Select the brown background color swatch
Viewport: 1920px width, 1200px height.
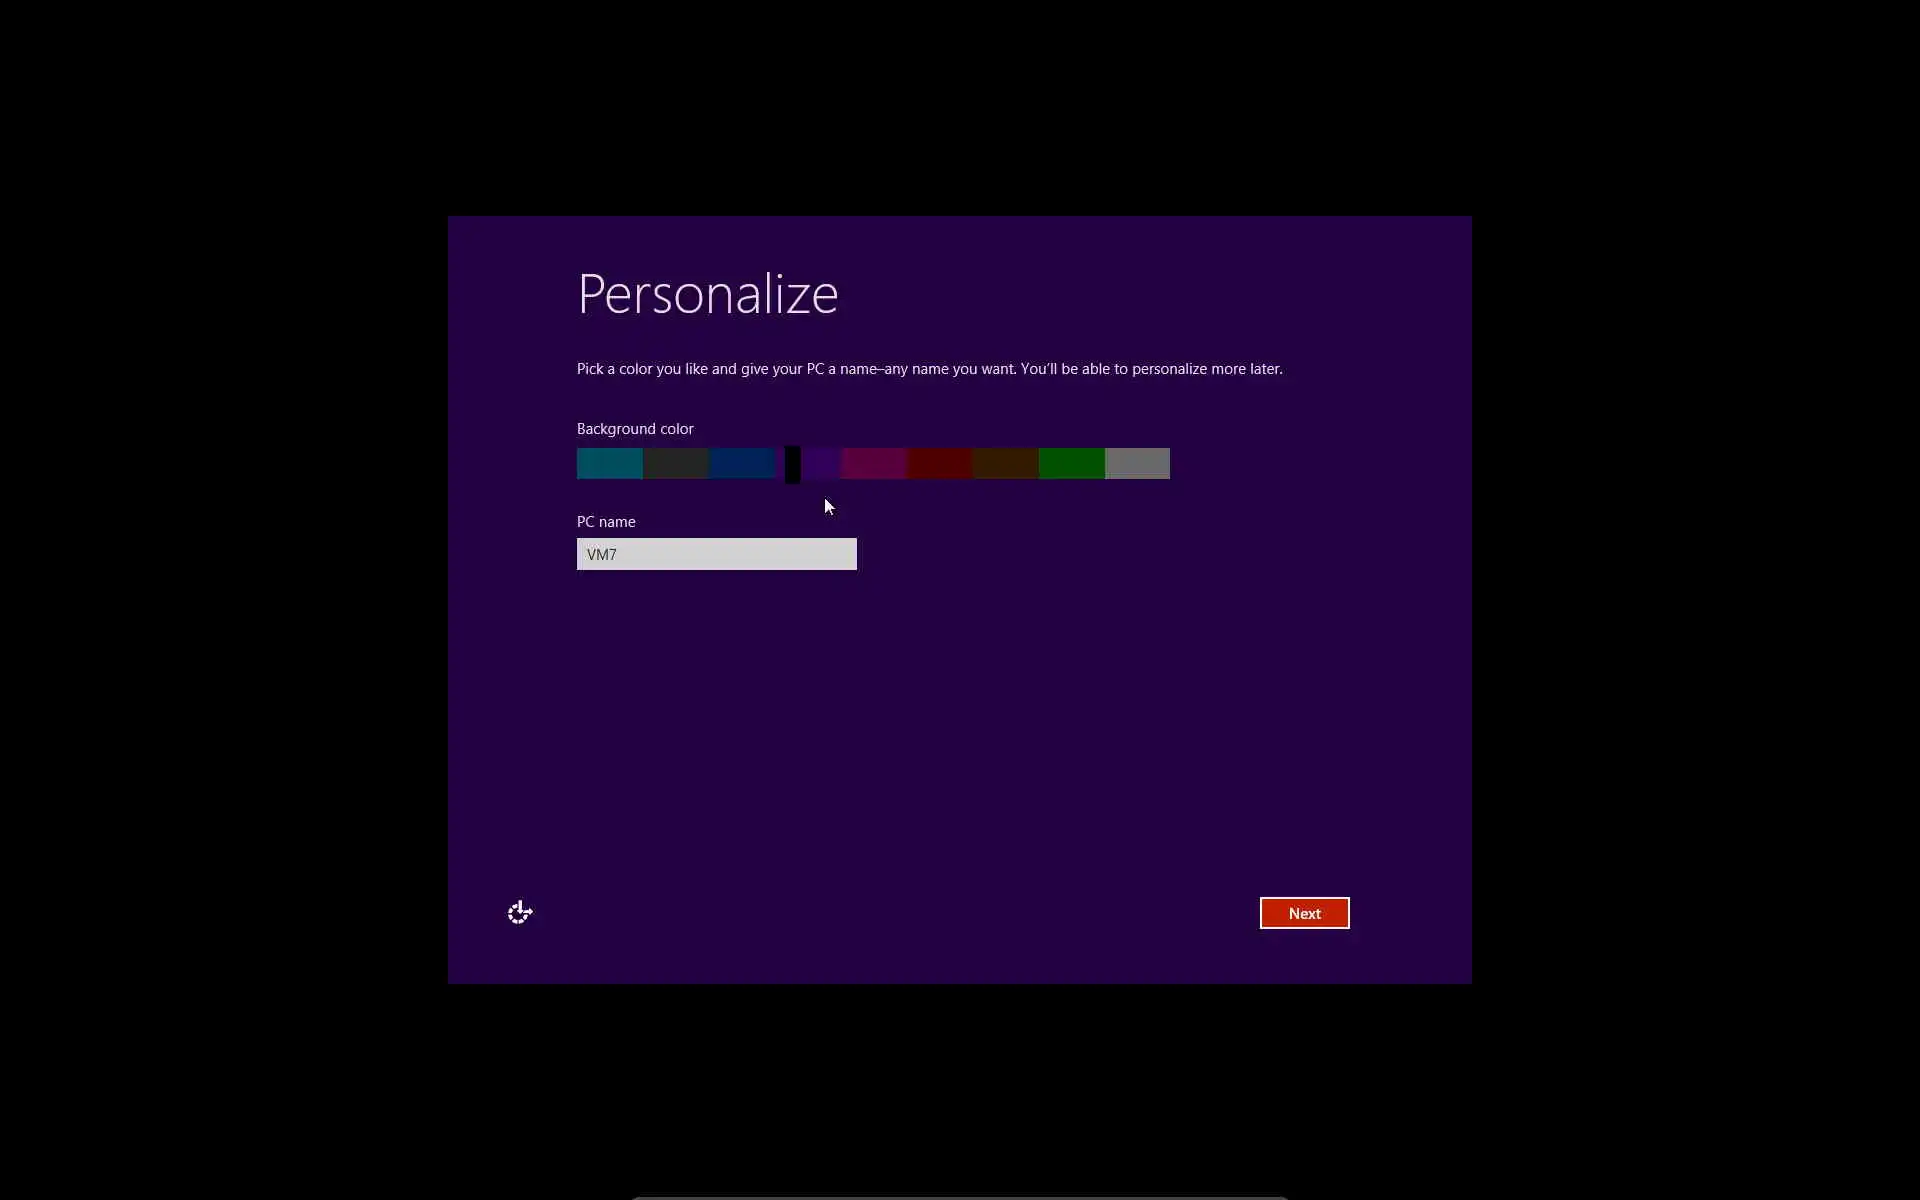click(1005, 464)
